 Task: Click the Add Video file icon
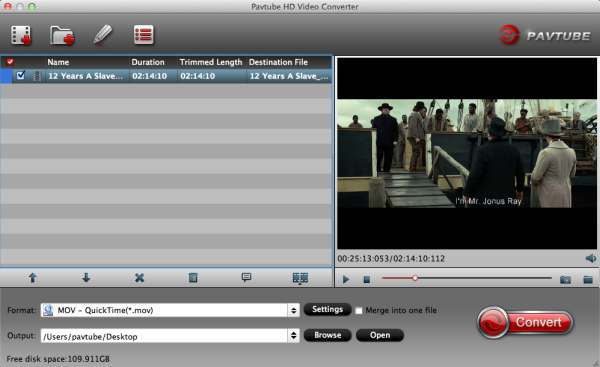21,35
